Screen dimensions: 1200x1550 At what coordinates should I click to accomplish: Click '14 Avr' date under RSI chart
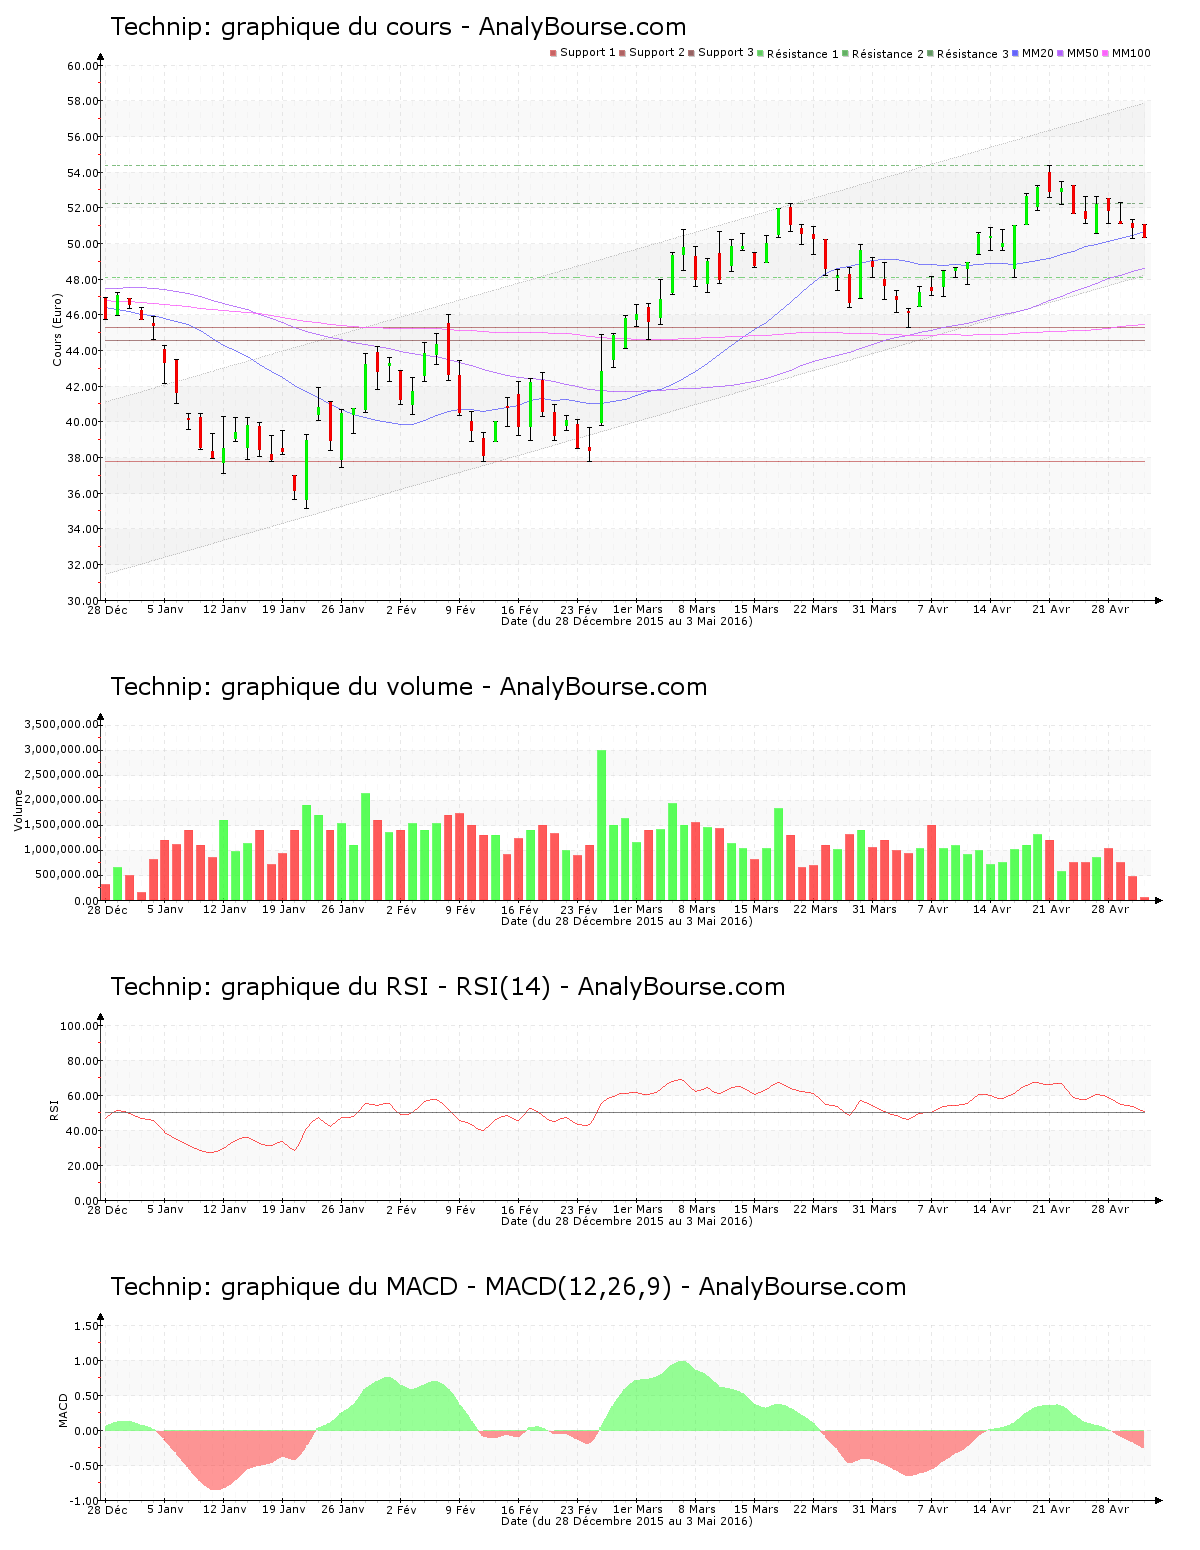[x=992, y=1209]
